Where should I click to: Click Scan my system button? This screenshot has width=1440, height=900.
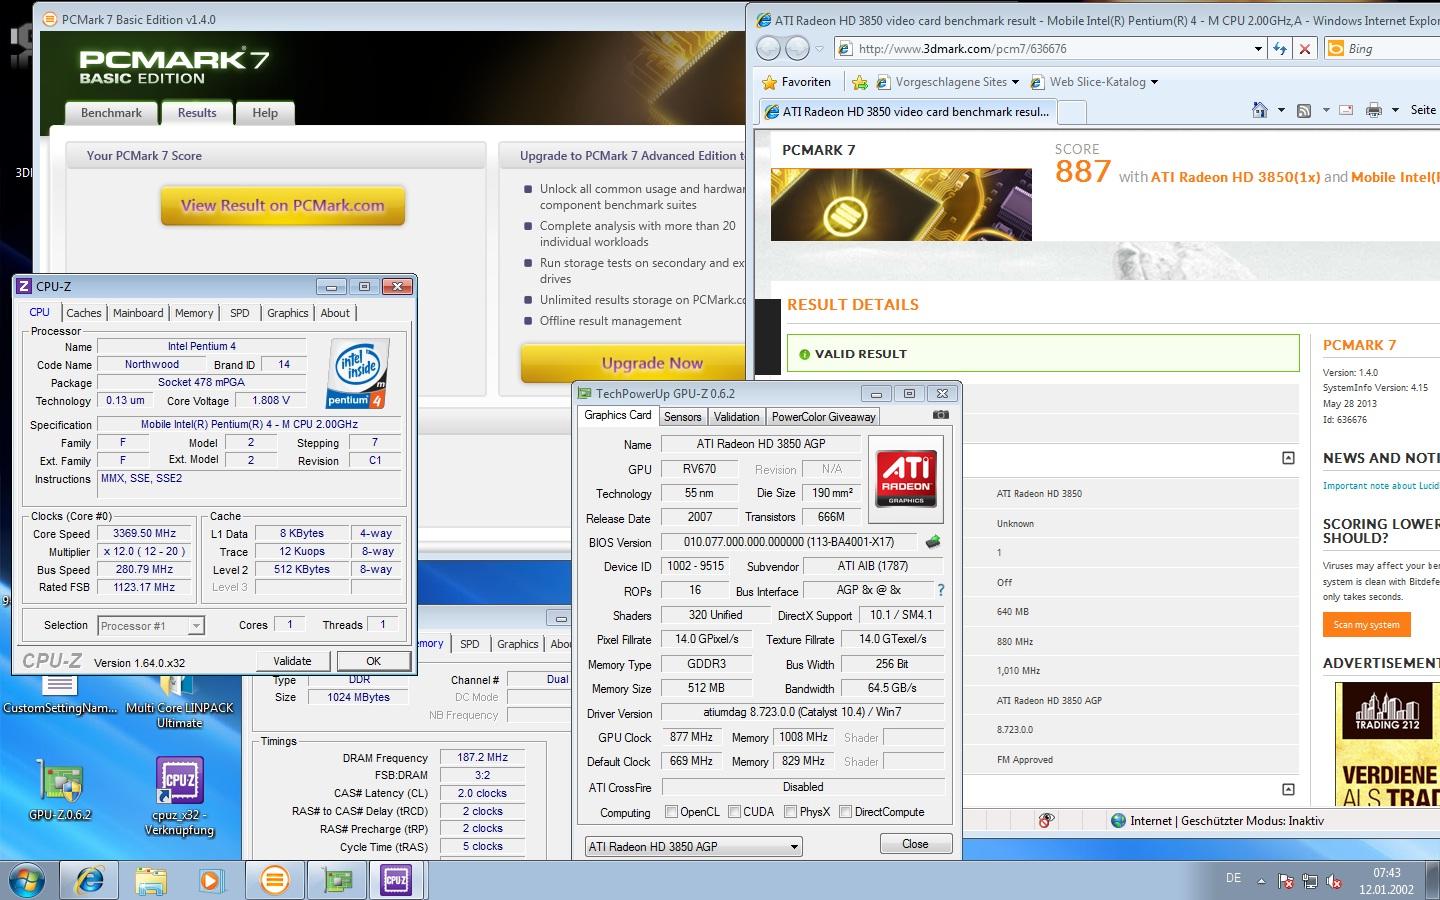1366,625
